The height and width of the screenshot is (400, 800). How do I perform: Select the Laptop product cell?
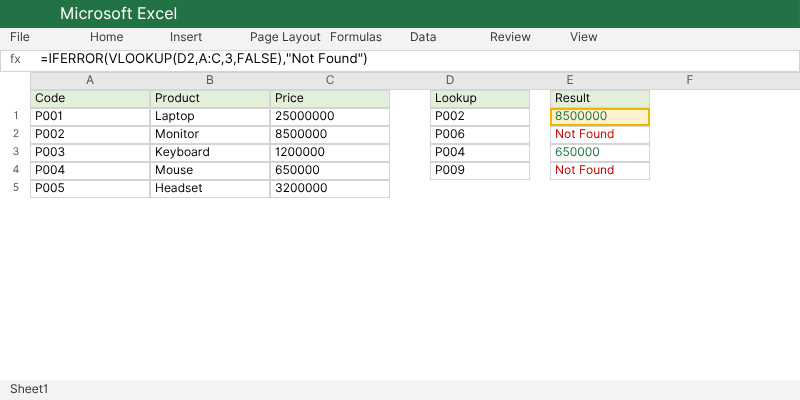(x=210, y=117)
